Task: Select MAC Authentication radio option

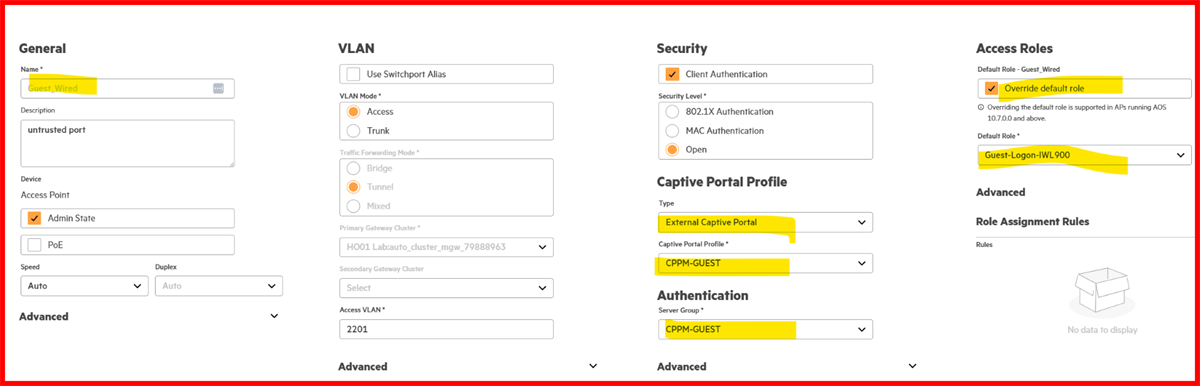Action: point(672,131)
